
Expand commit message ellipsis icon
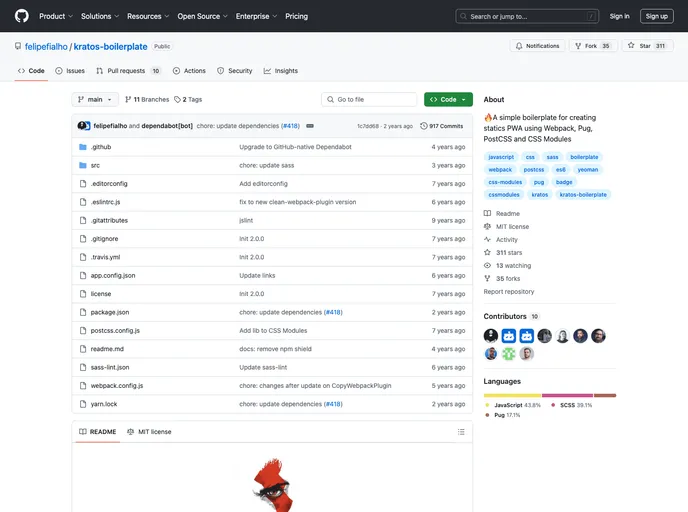pos(310,126)
